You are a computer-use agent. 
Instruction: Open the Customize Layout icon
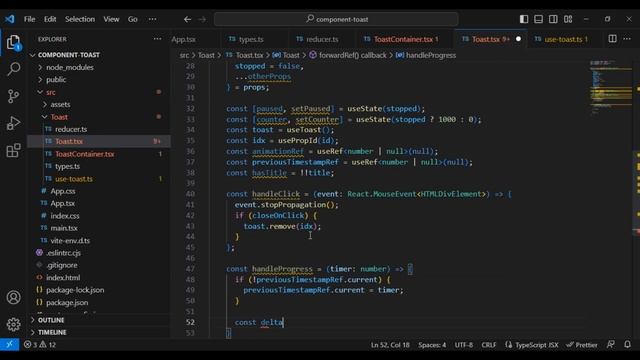pos(568,19)
